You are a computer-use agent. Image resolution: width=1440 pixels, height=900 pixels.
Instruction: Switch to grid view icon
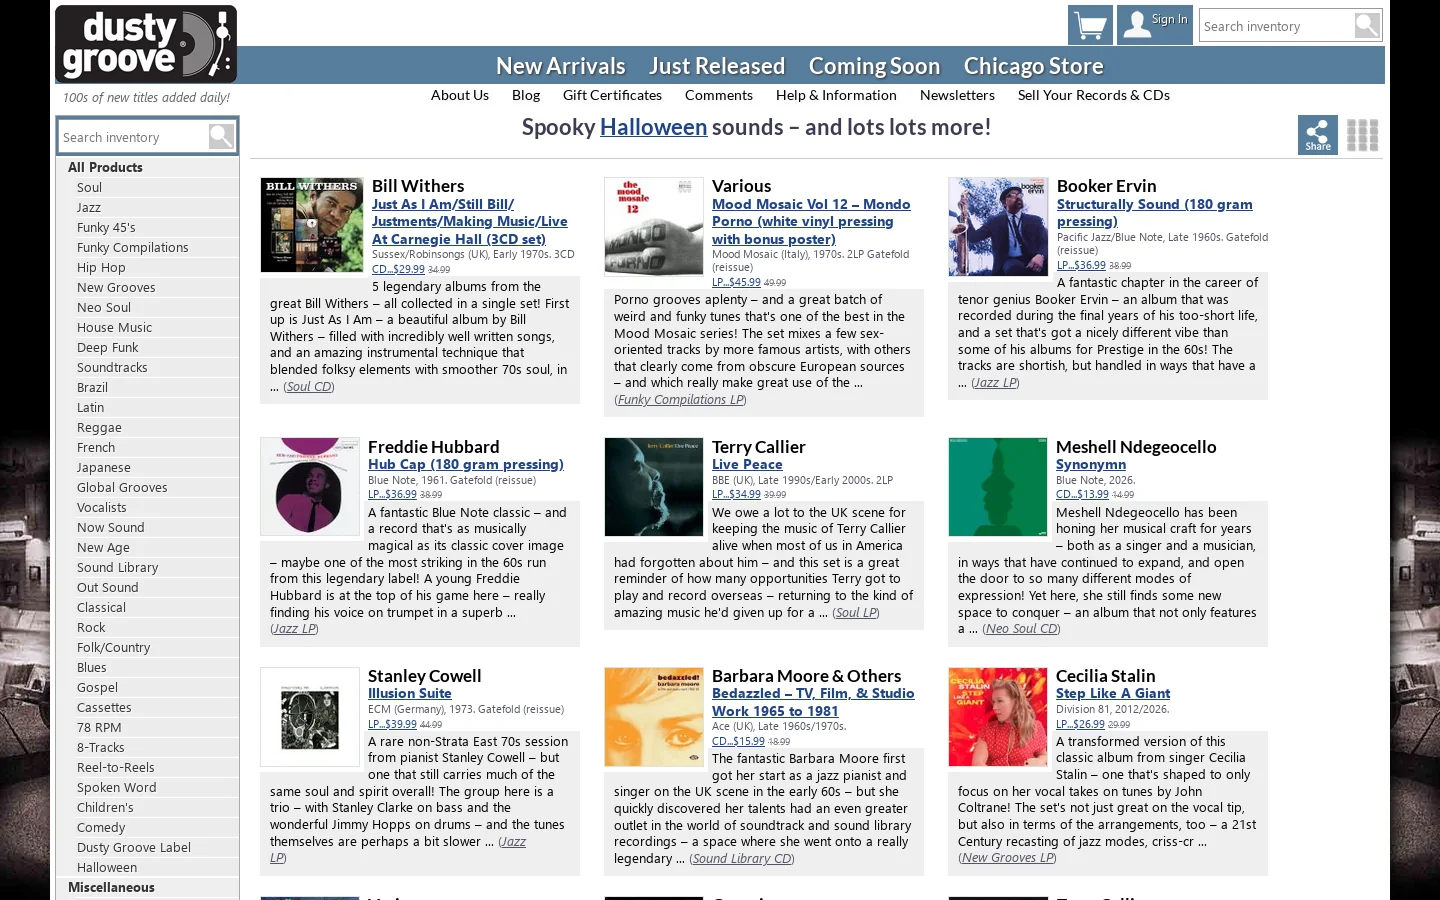1362,135
